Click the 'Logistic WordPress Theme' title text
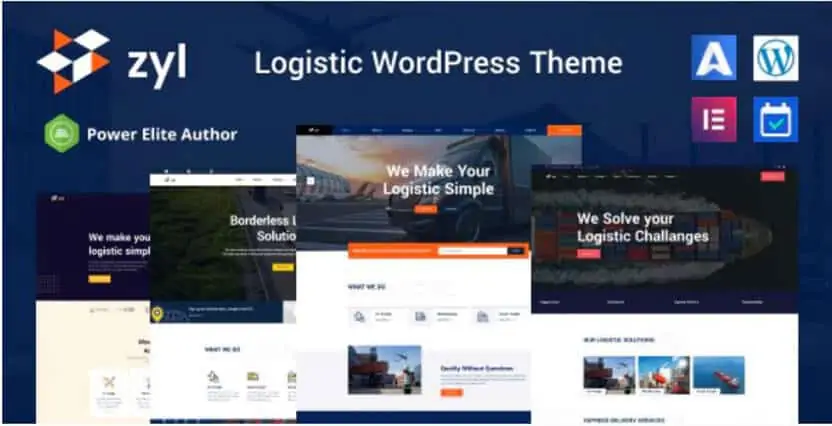 pyautogui.click(x=438, y=63)
